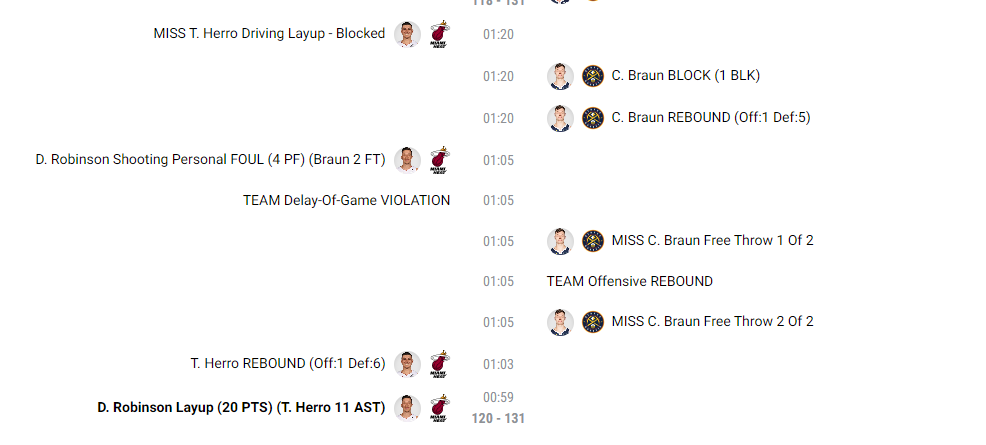
Task: Click Nuggets logo beside Free Throw 2 Of 2
Action: coord(593,322)
